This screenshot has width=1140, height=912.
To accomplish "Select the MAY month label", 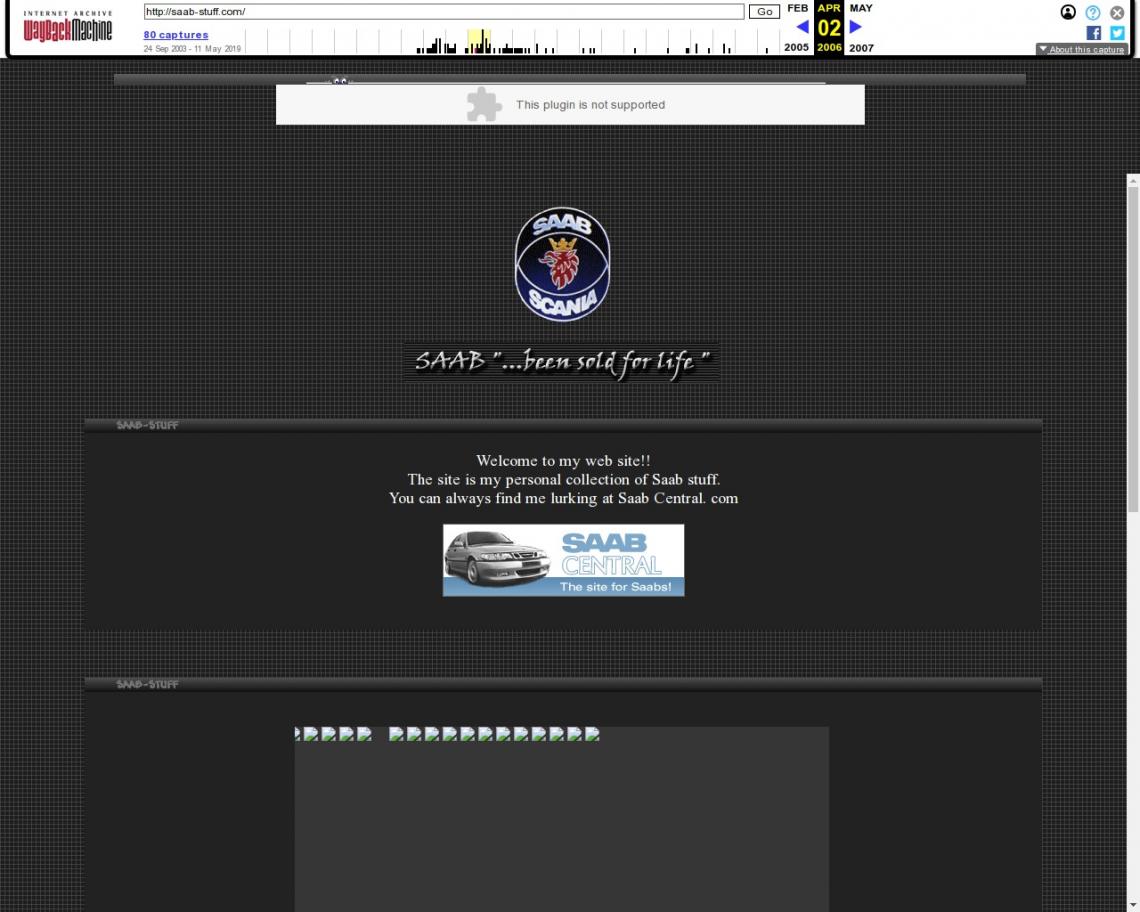I will tap(861, 8).
